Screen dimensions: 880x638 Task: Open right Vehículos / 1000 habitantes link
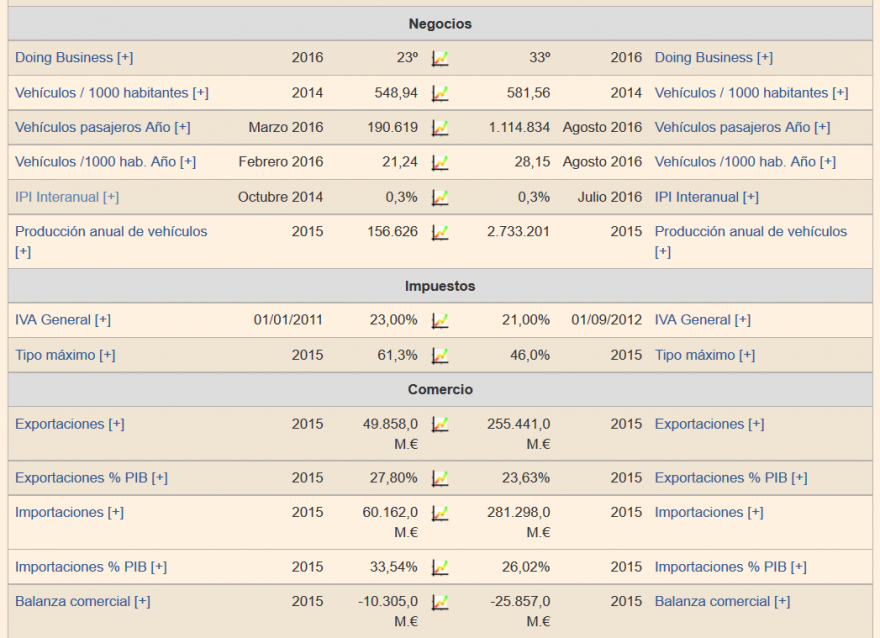point(751,93)
